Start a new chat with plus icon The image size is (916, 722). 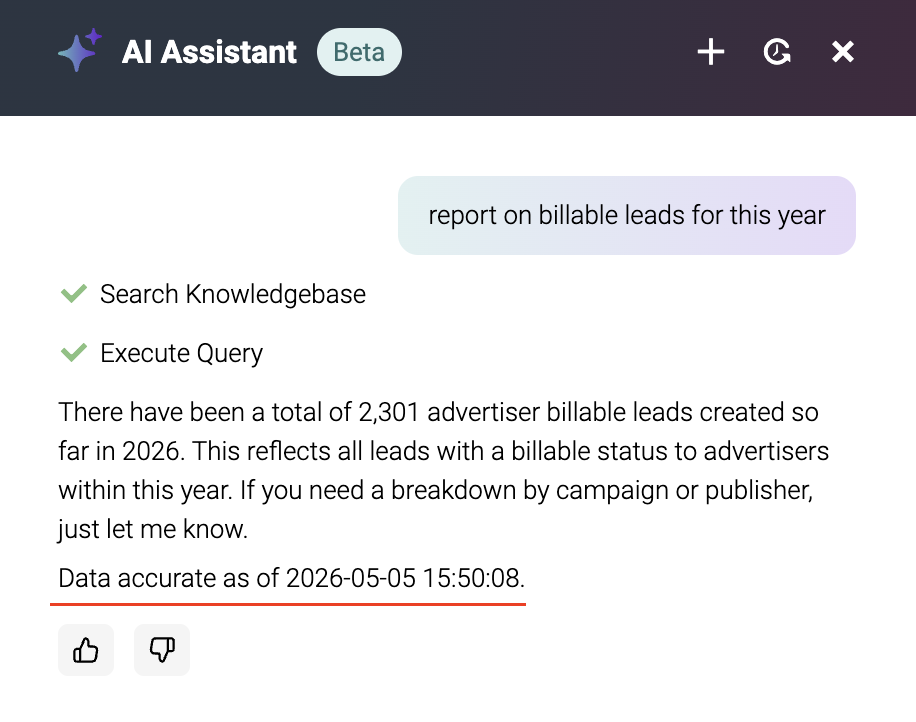tap(711, 52)
